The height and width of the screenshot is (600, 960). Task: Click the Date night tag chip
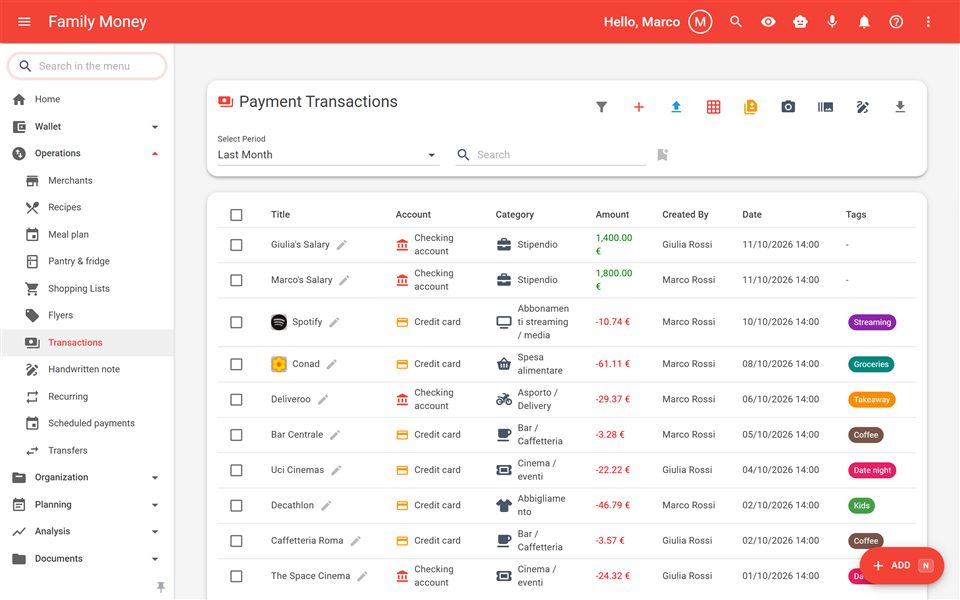click(x=872, y=470)
